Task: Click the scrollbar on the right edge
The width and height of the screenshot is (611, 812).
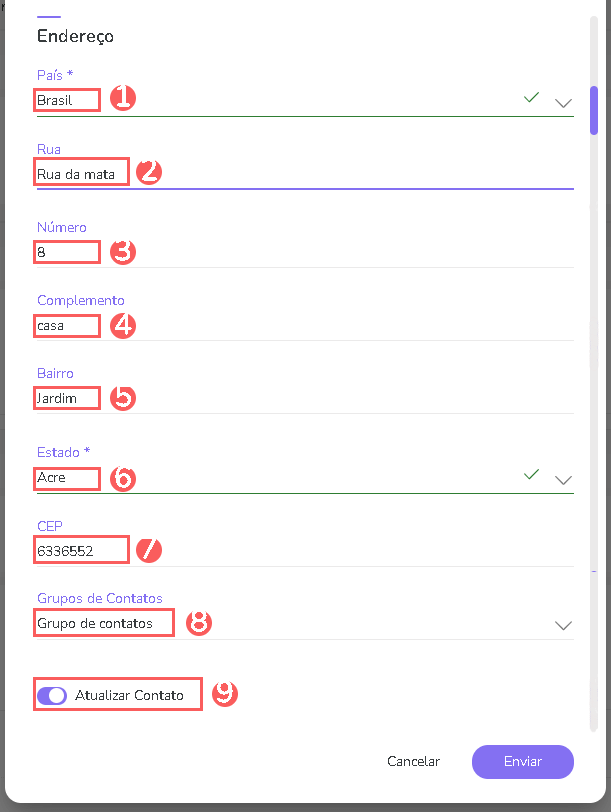Action: tap(596, 110)
